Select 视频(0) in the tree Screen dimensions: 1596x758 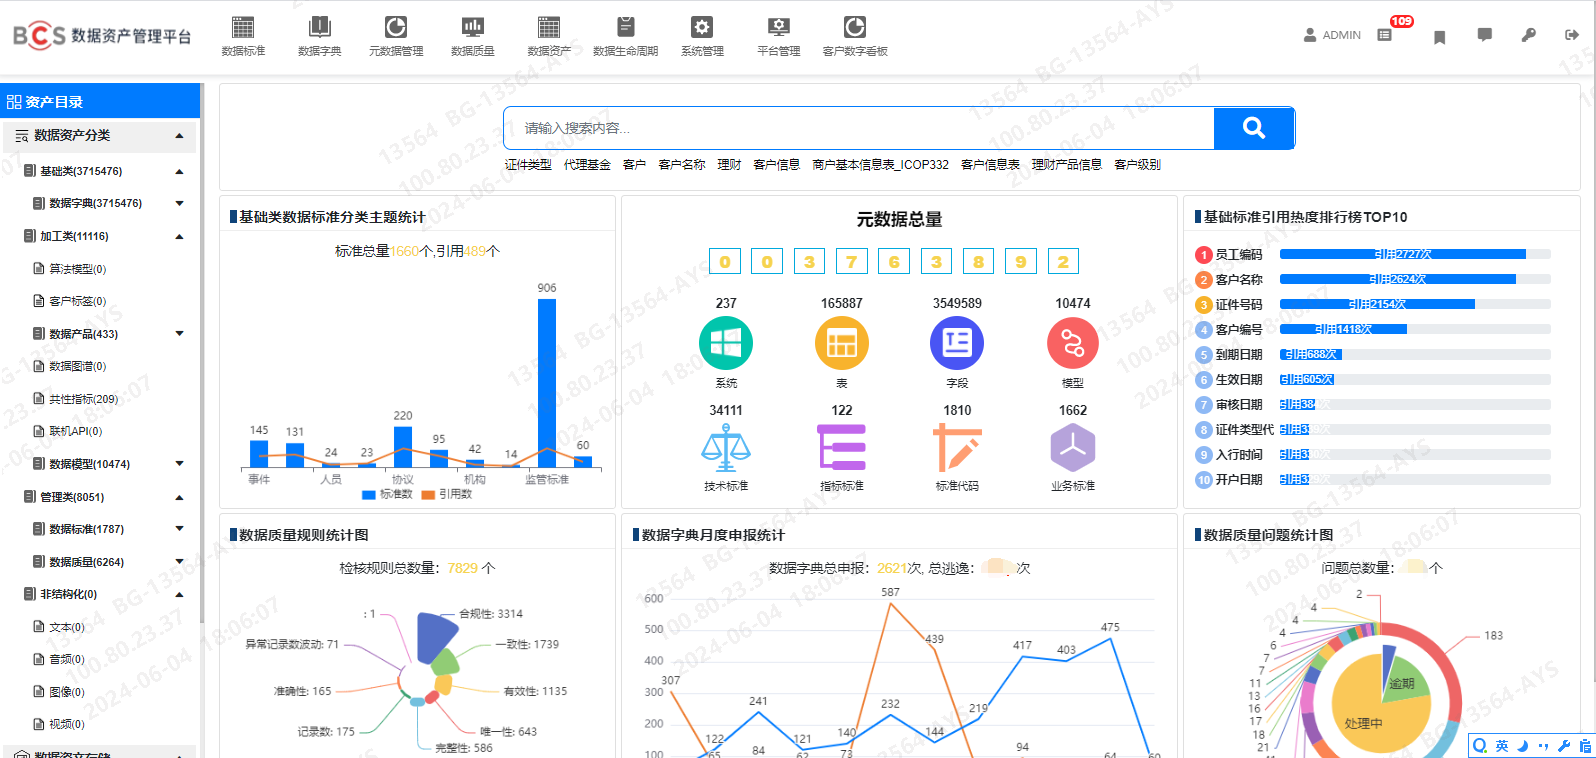click(x=66, y=724)
